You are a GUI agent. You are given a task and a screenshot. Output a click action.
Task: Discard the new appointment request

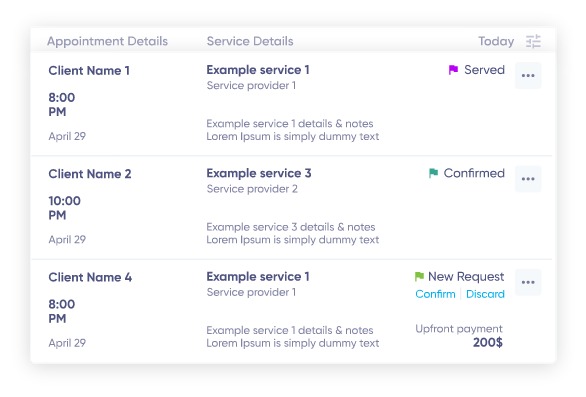point(485,294)
